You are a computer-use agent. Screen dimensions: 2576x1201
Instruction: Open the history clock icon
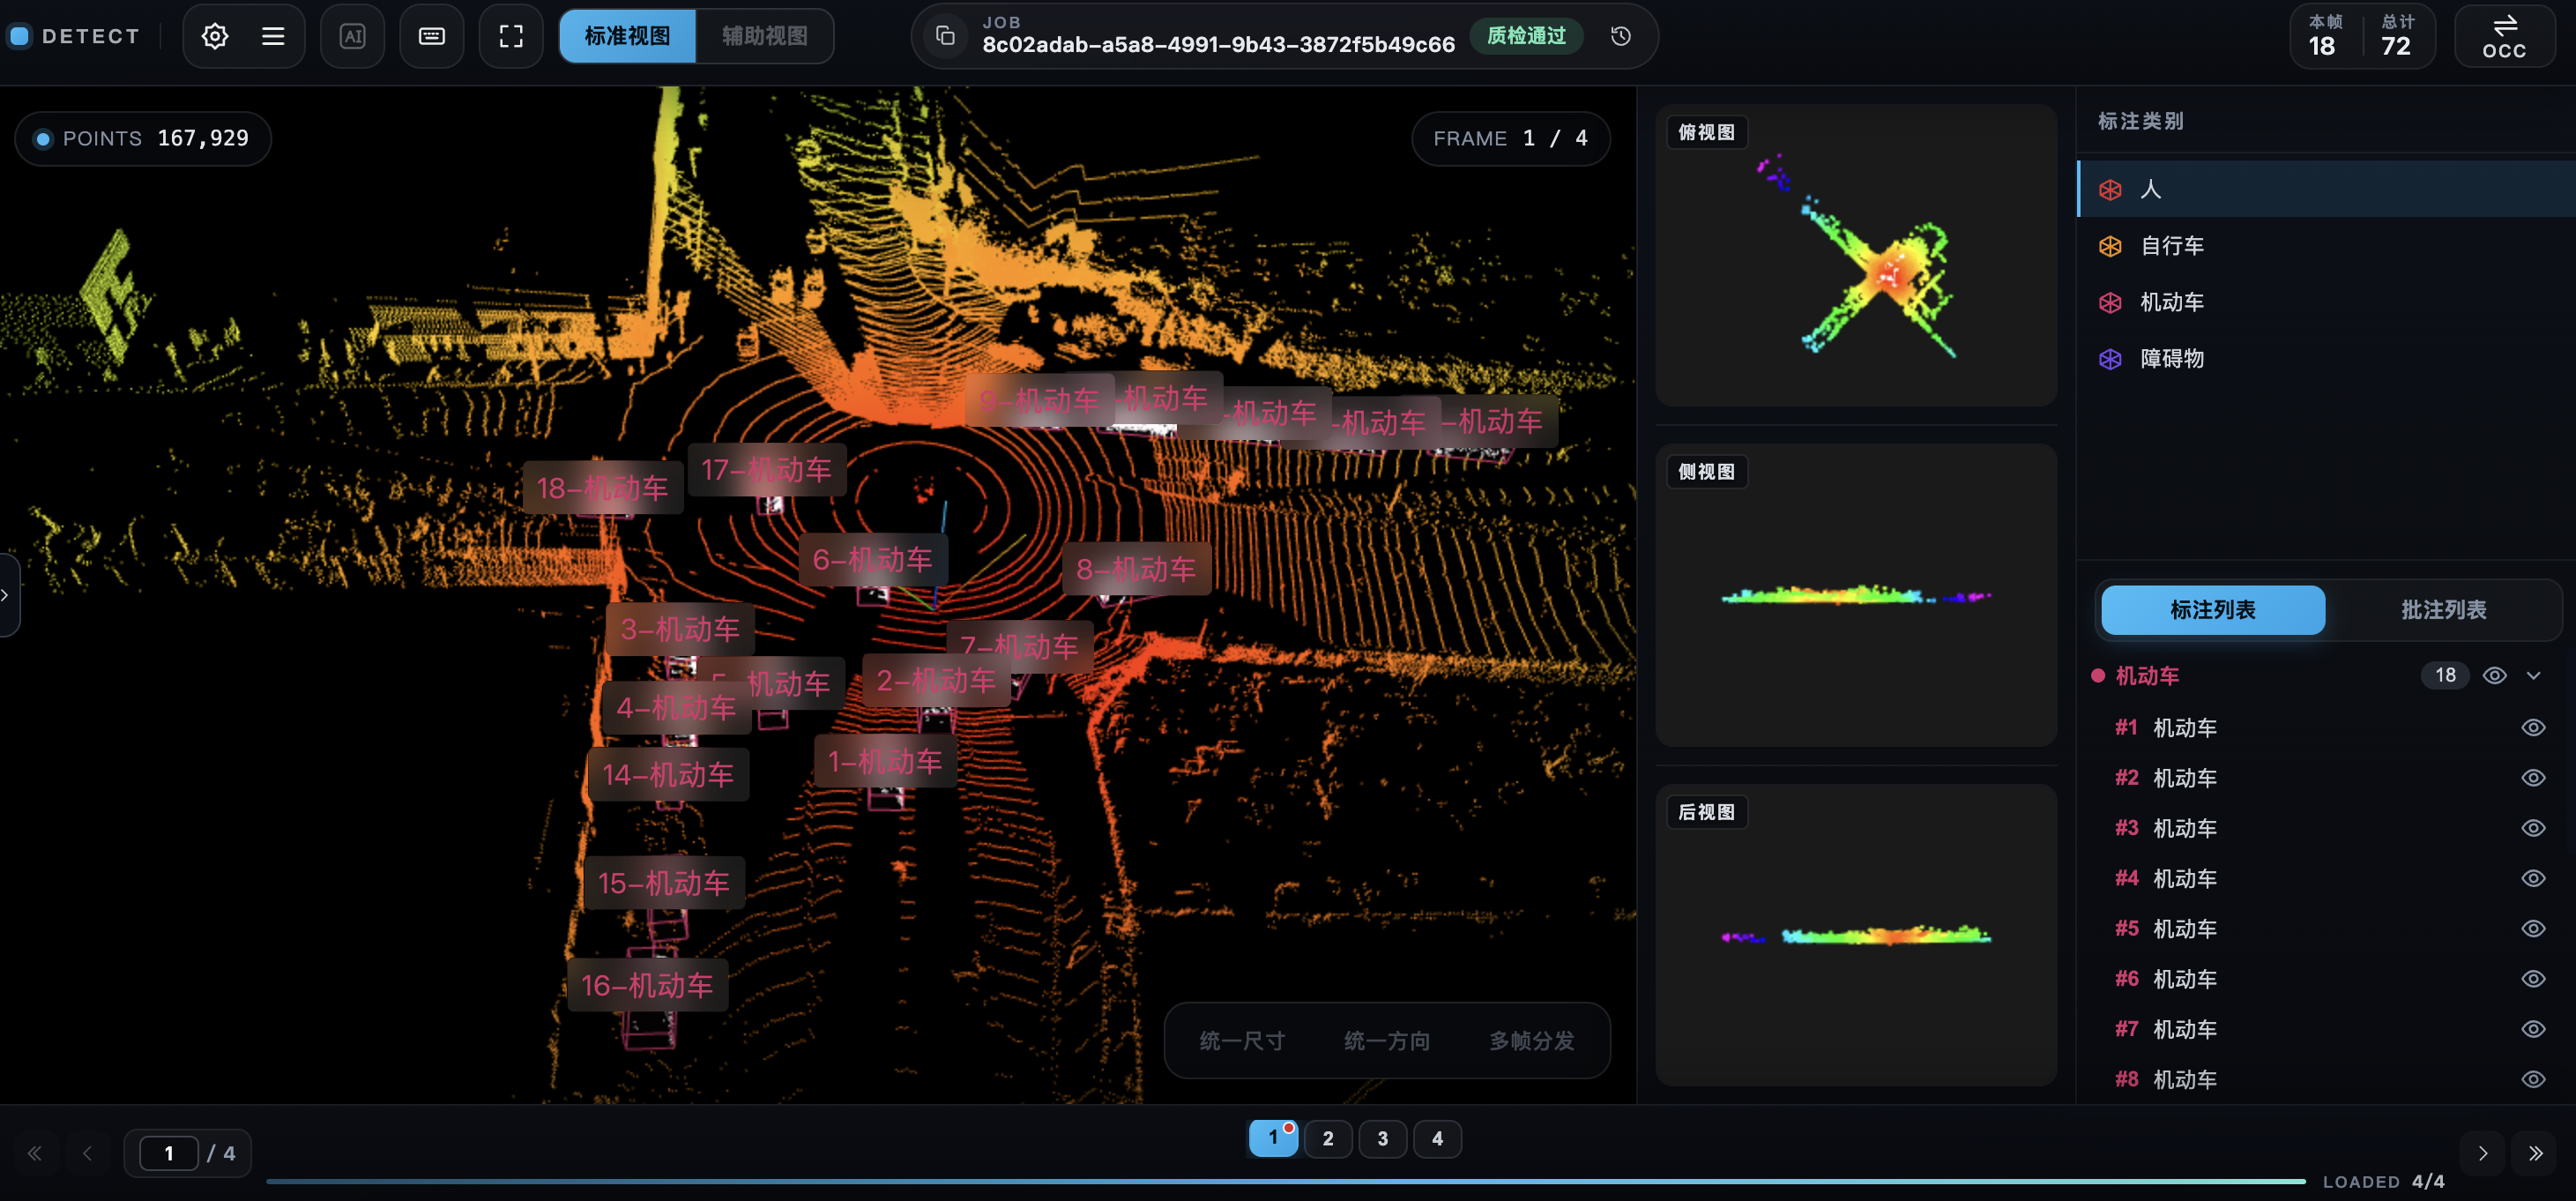(x=1621, y=36)
